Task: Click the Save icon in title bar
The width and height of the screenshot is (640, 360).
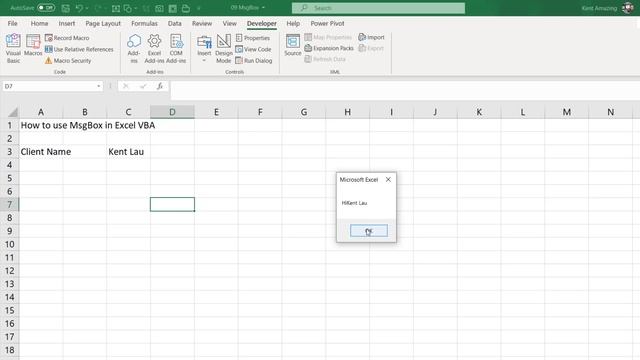Action: (66, 8)
